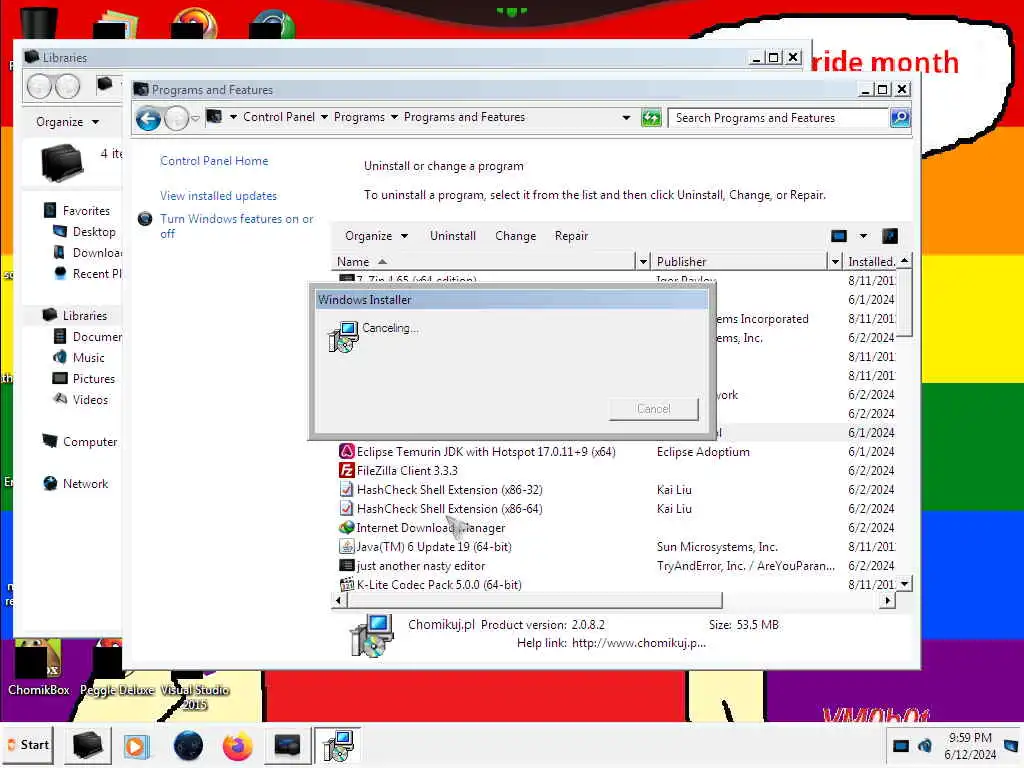The width and height of the screenshot is (1024, 768).
Task: Select Pictures in Libraries sidebar
Action: click(x=93, y=379)
